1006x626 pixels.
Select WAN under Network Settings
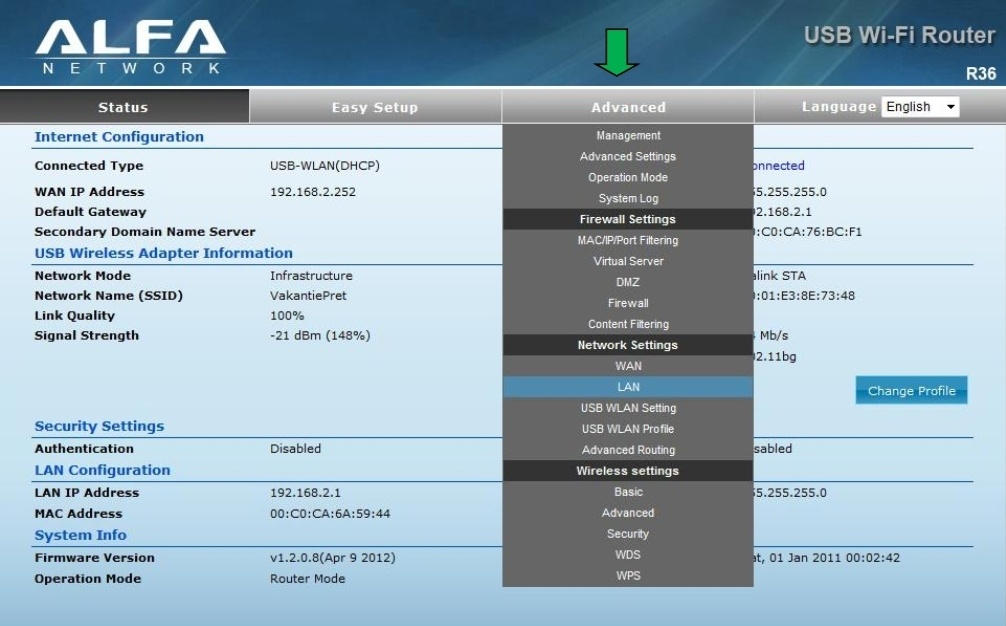click(x=628, y=366)
